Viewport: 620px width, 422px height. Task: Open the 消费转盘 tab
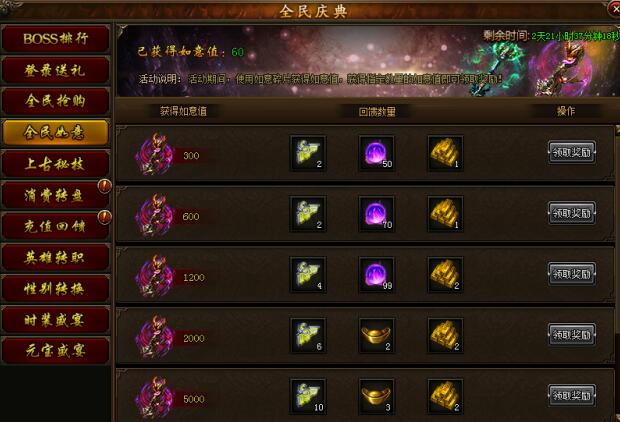click(55, 195)
